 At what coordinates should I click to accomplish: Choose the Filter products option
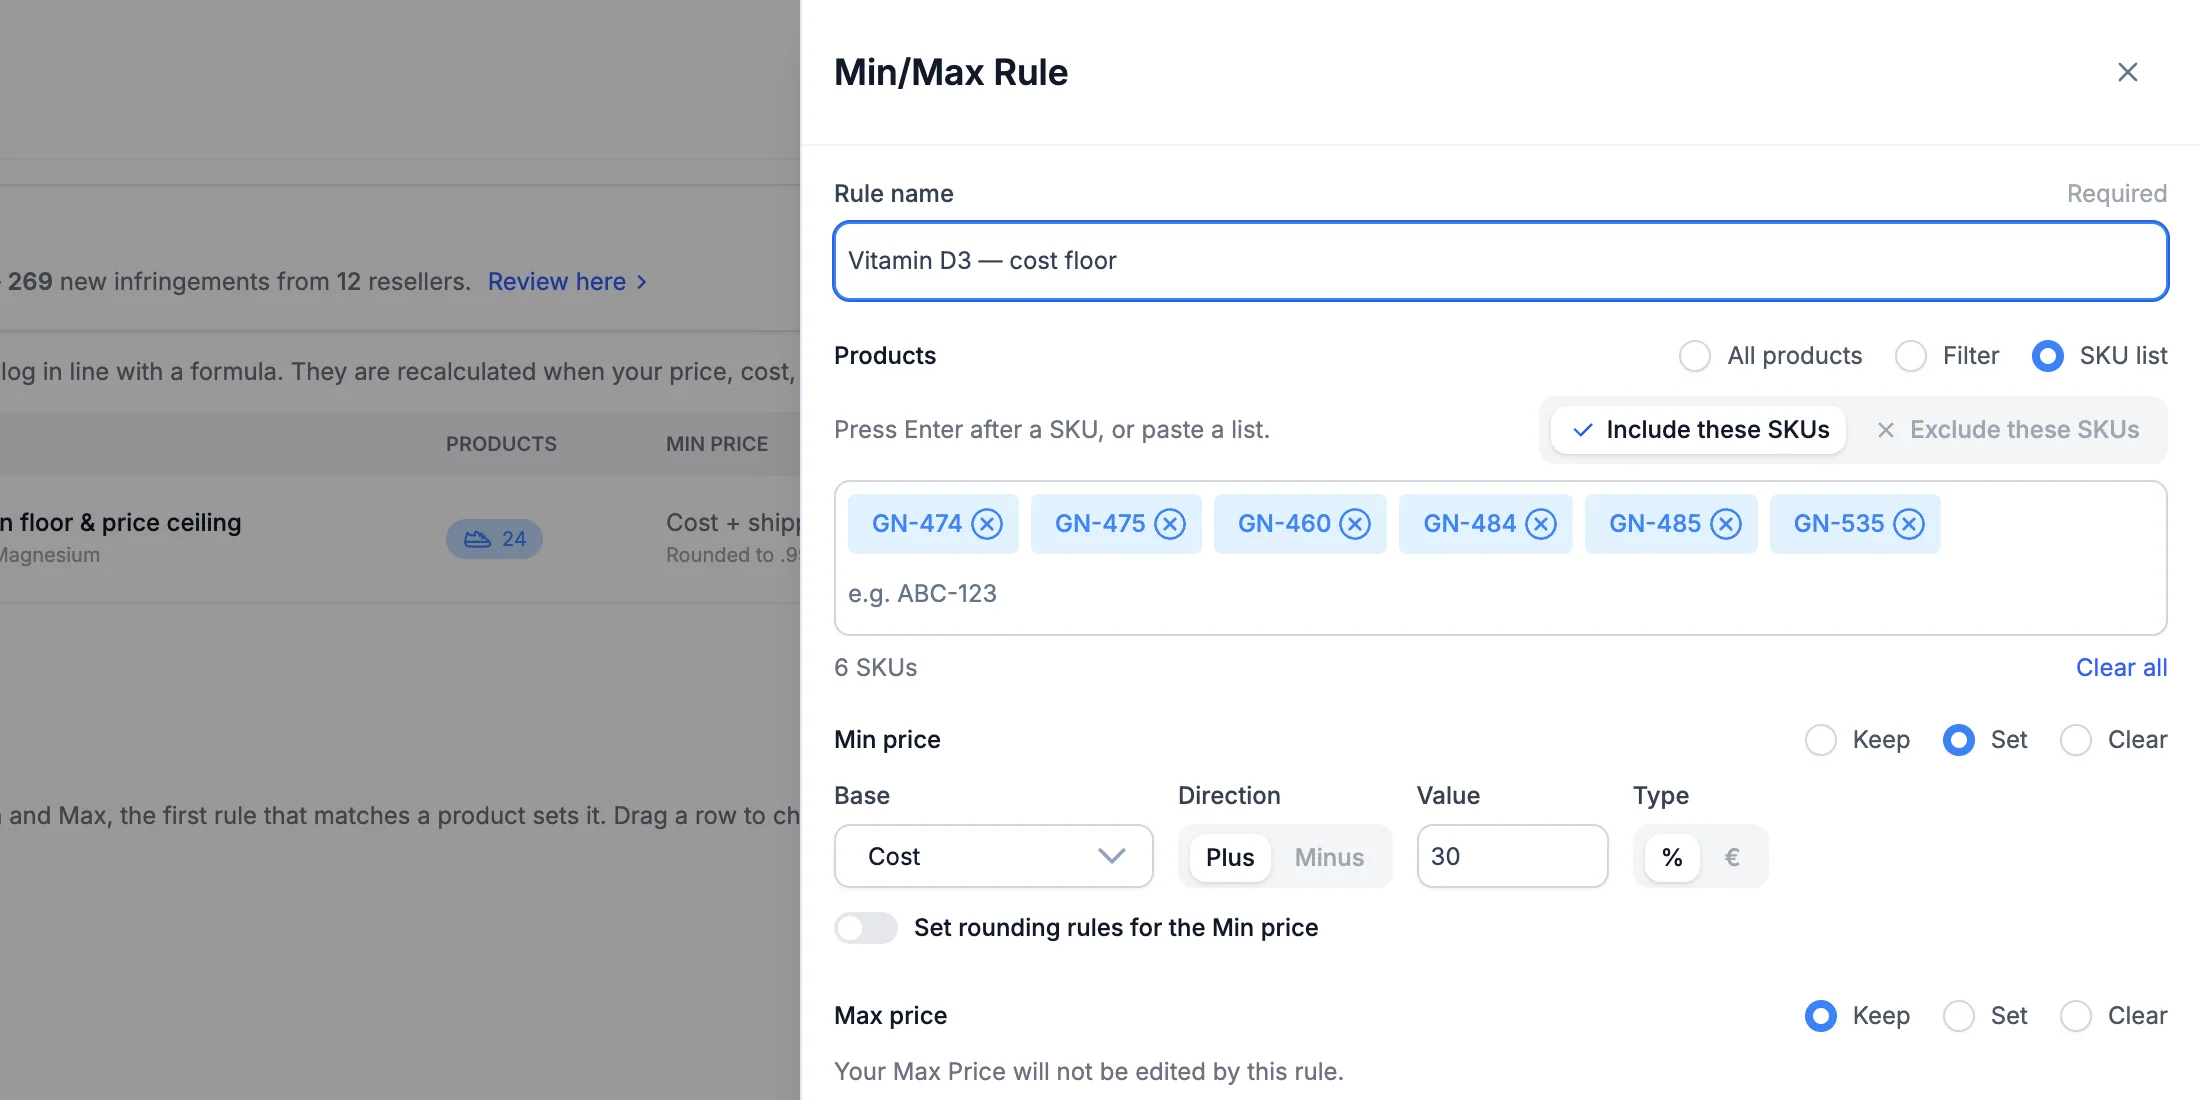1911,356
